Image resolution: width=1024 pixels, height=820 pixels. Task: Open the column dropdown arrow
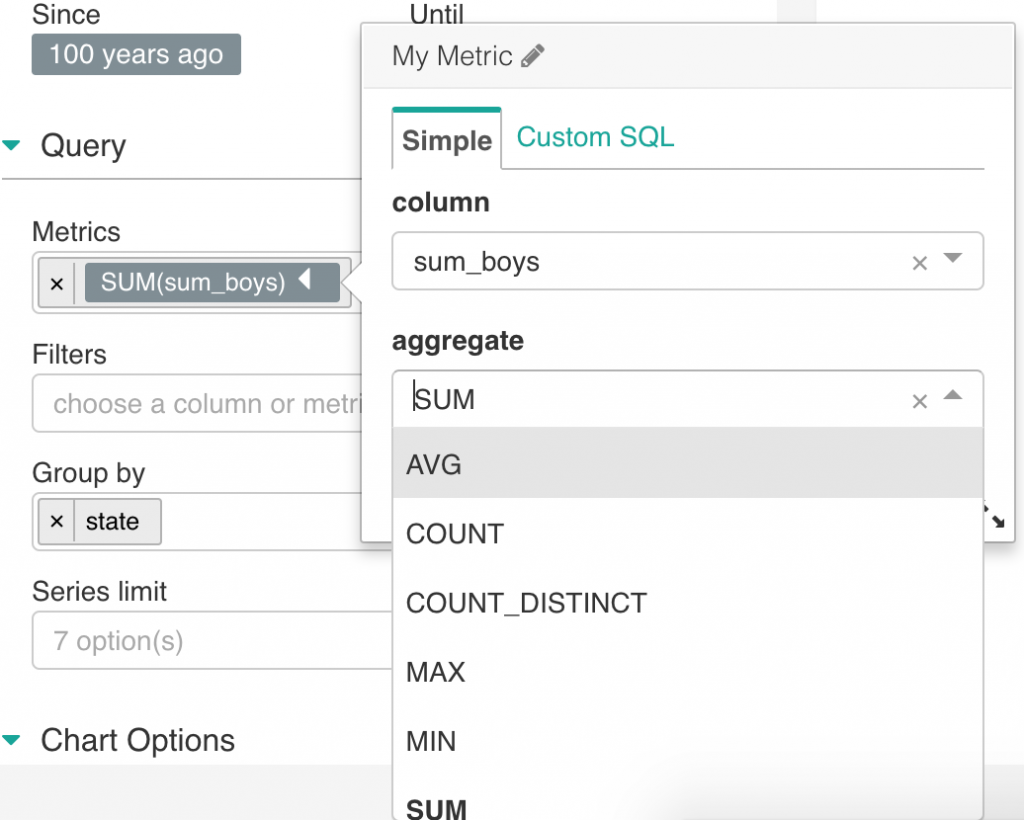(x=953, y=259)
